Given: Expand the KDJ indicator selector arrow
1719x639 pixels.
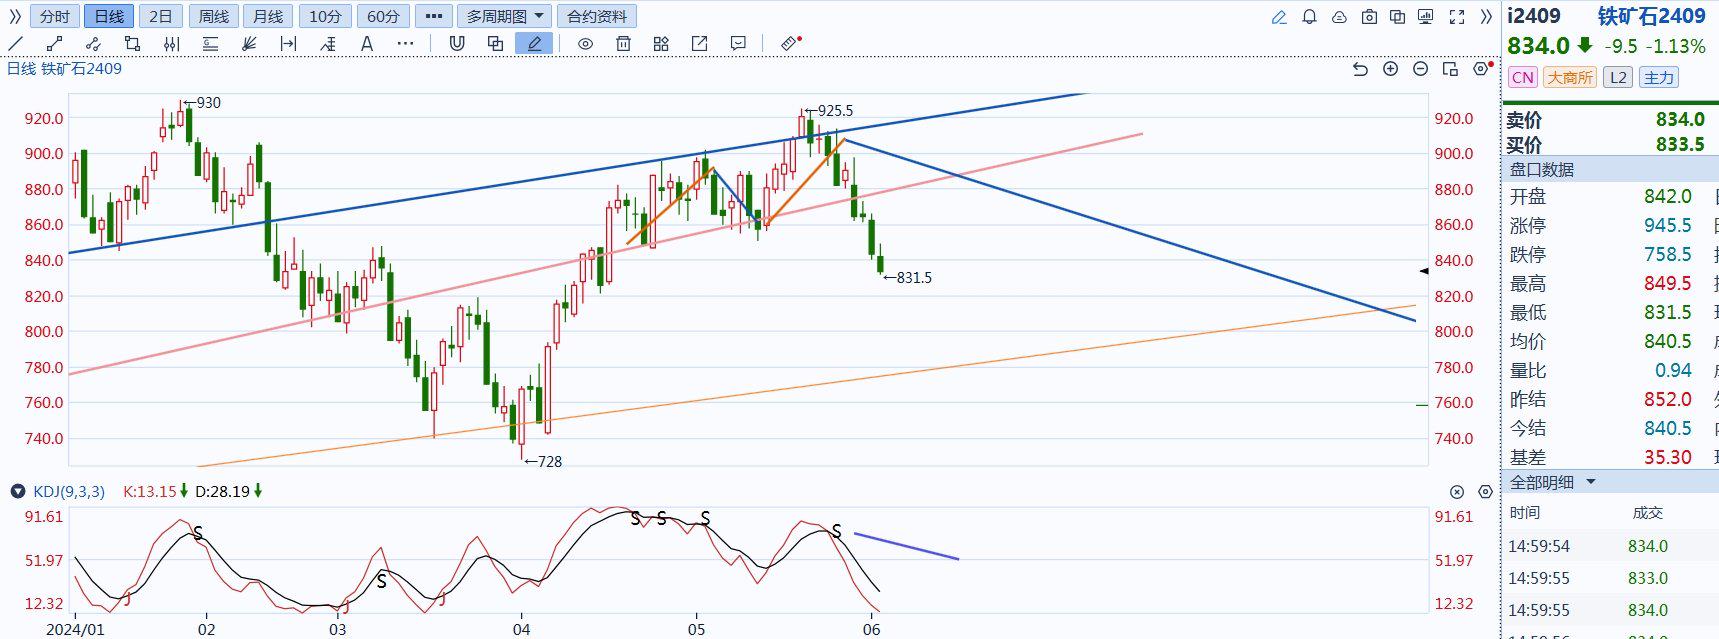Looking at the screenshot, I should [x=17, y=492].
